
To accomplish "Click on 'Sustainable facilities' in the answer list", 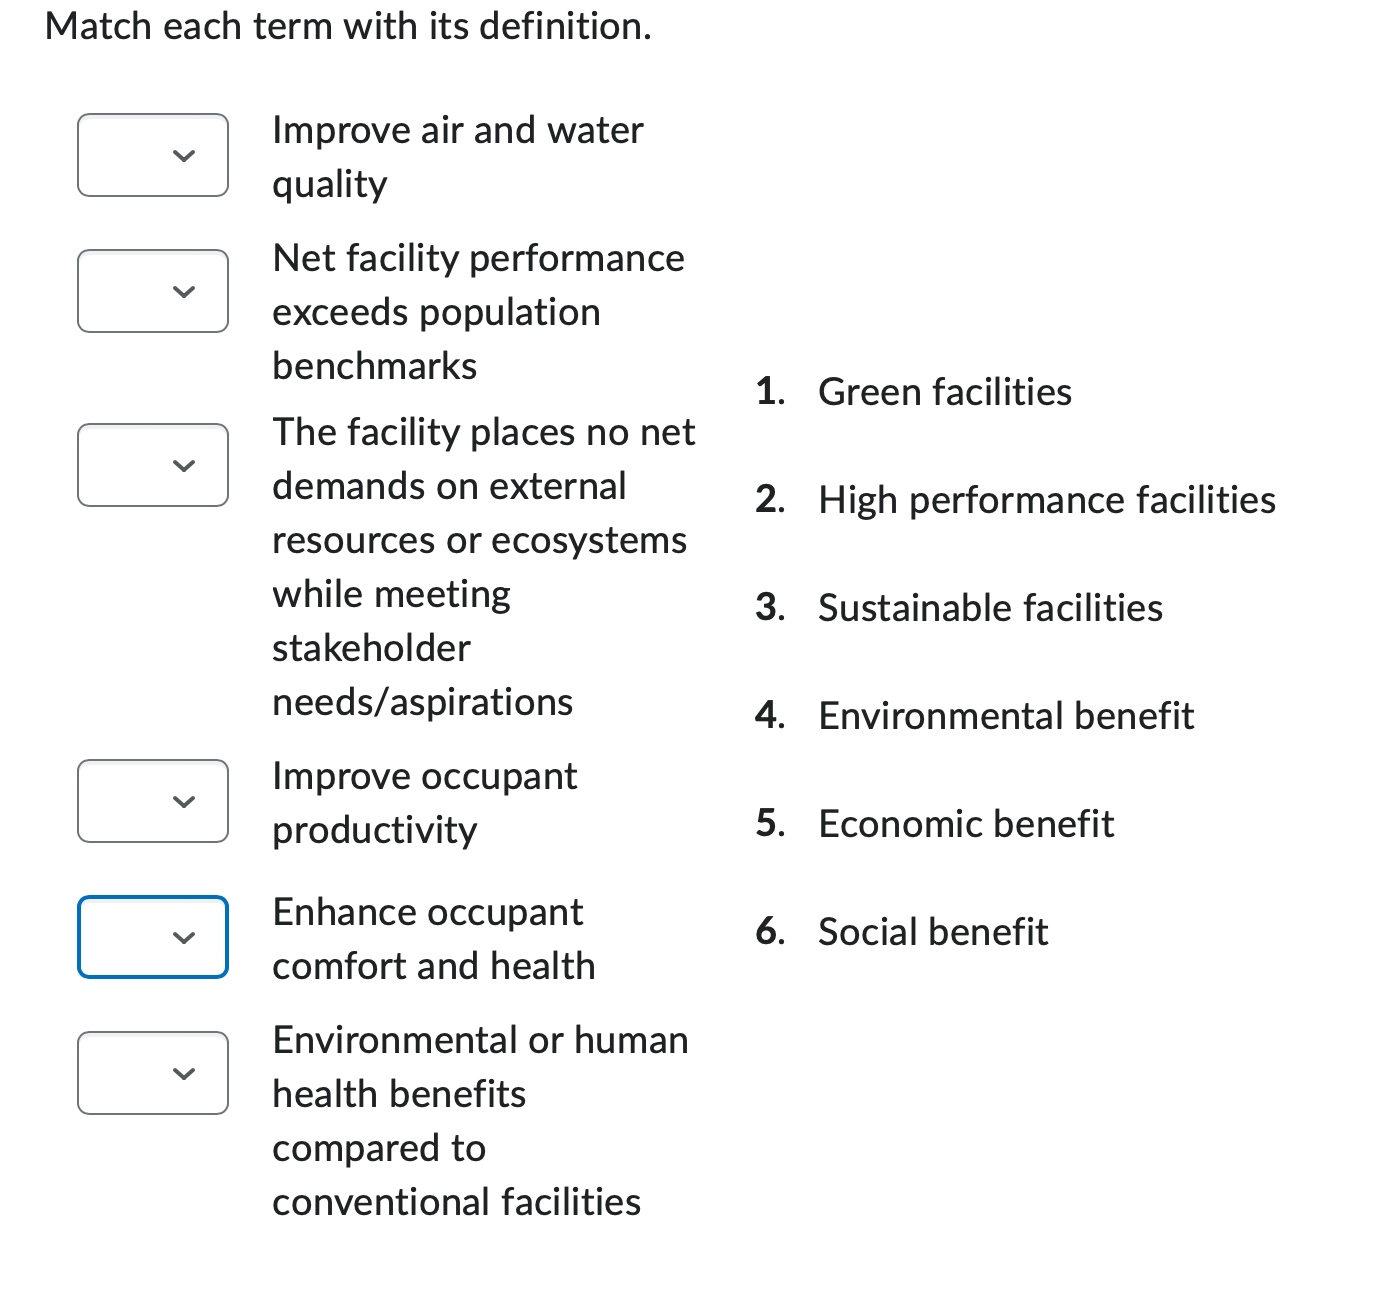I will [990, 608].
